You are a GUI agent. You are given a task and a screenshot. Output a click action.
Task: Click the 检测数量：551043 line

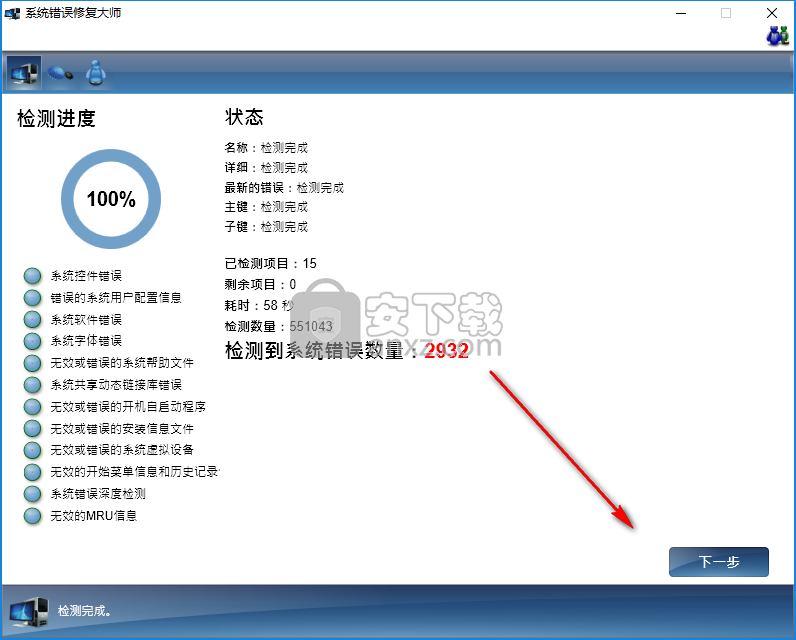[279, 326]
